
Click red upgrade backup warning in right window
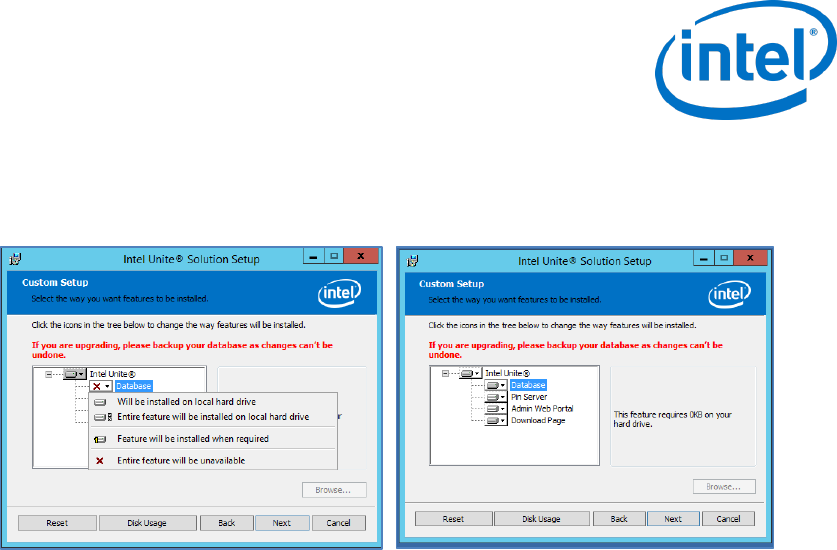coord(575,350)
